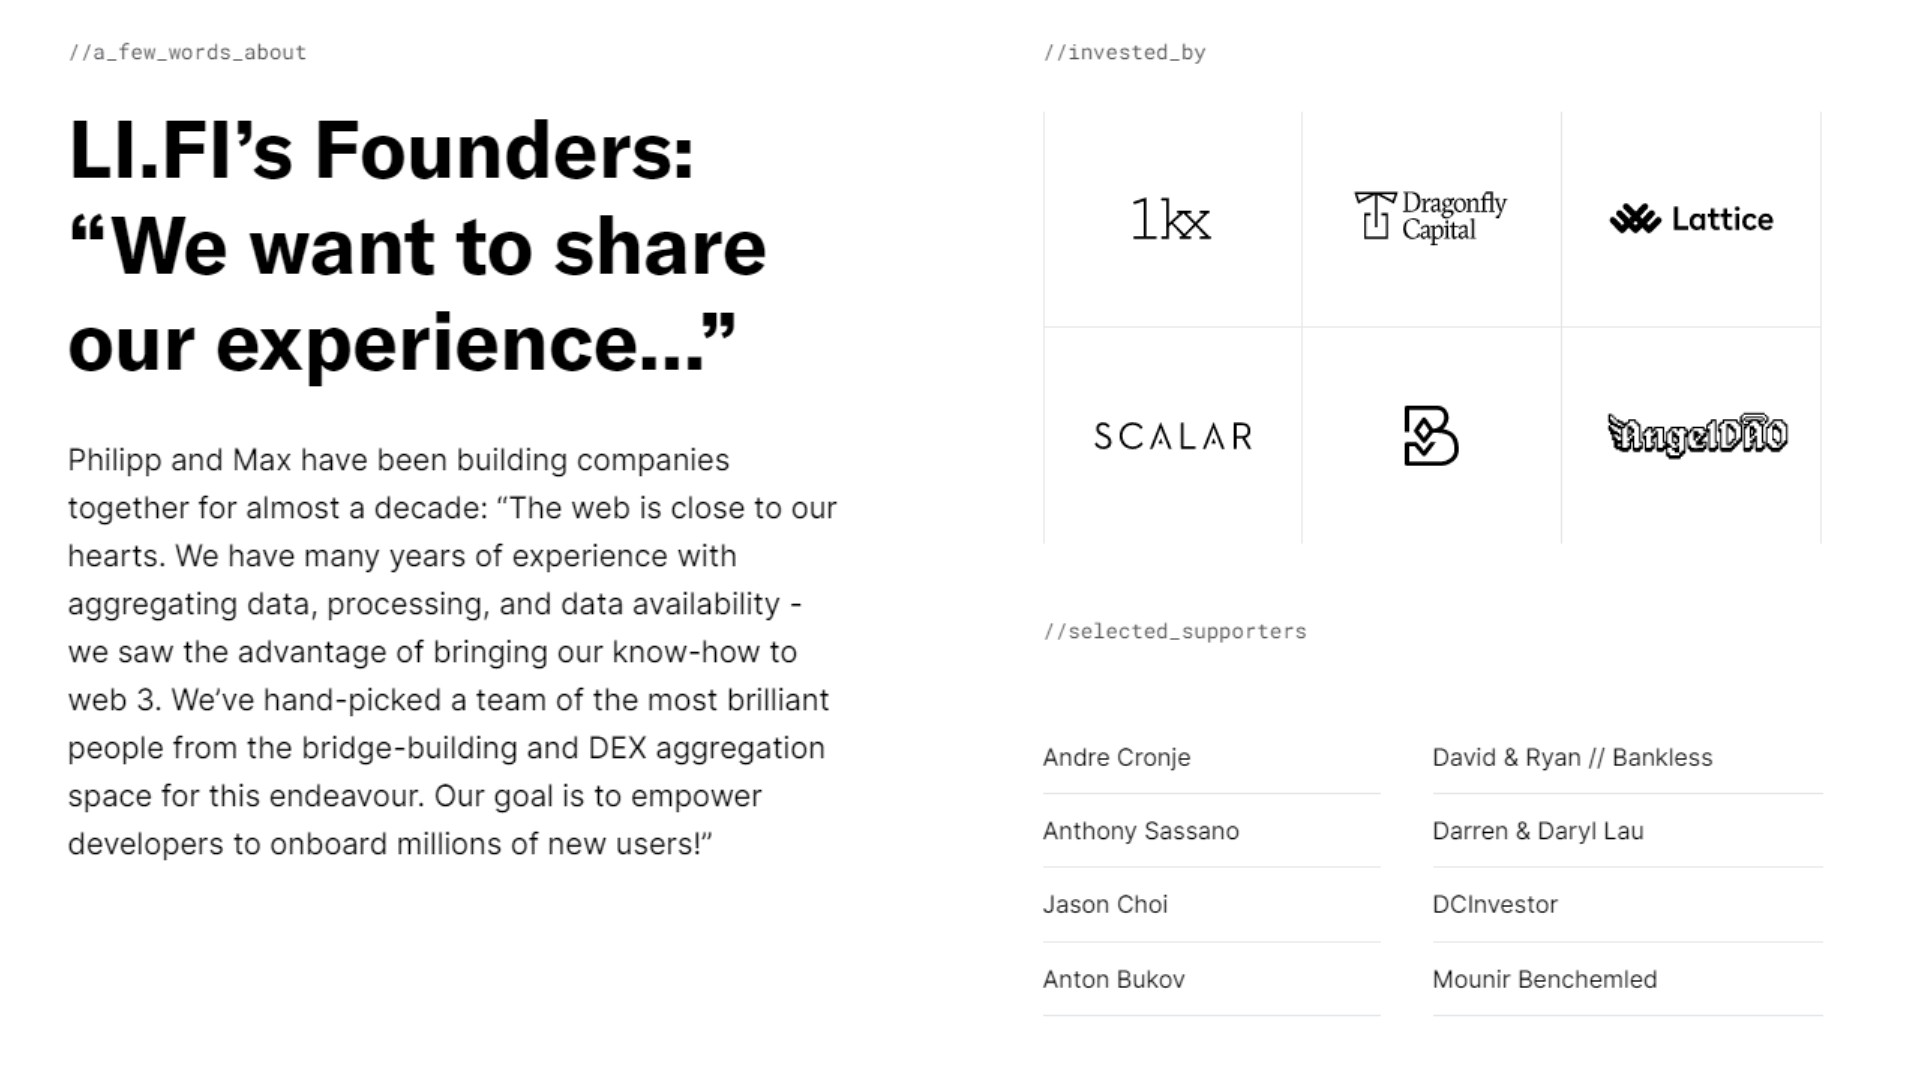Click the Dragonfly Capital tower icon
Image resolution: width=1905 pixels, height=1065 pixels.
pos(1375,216)
